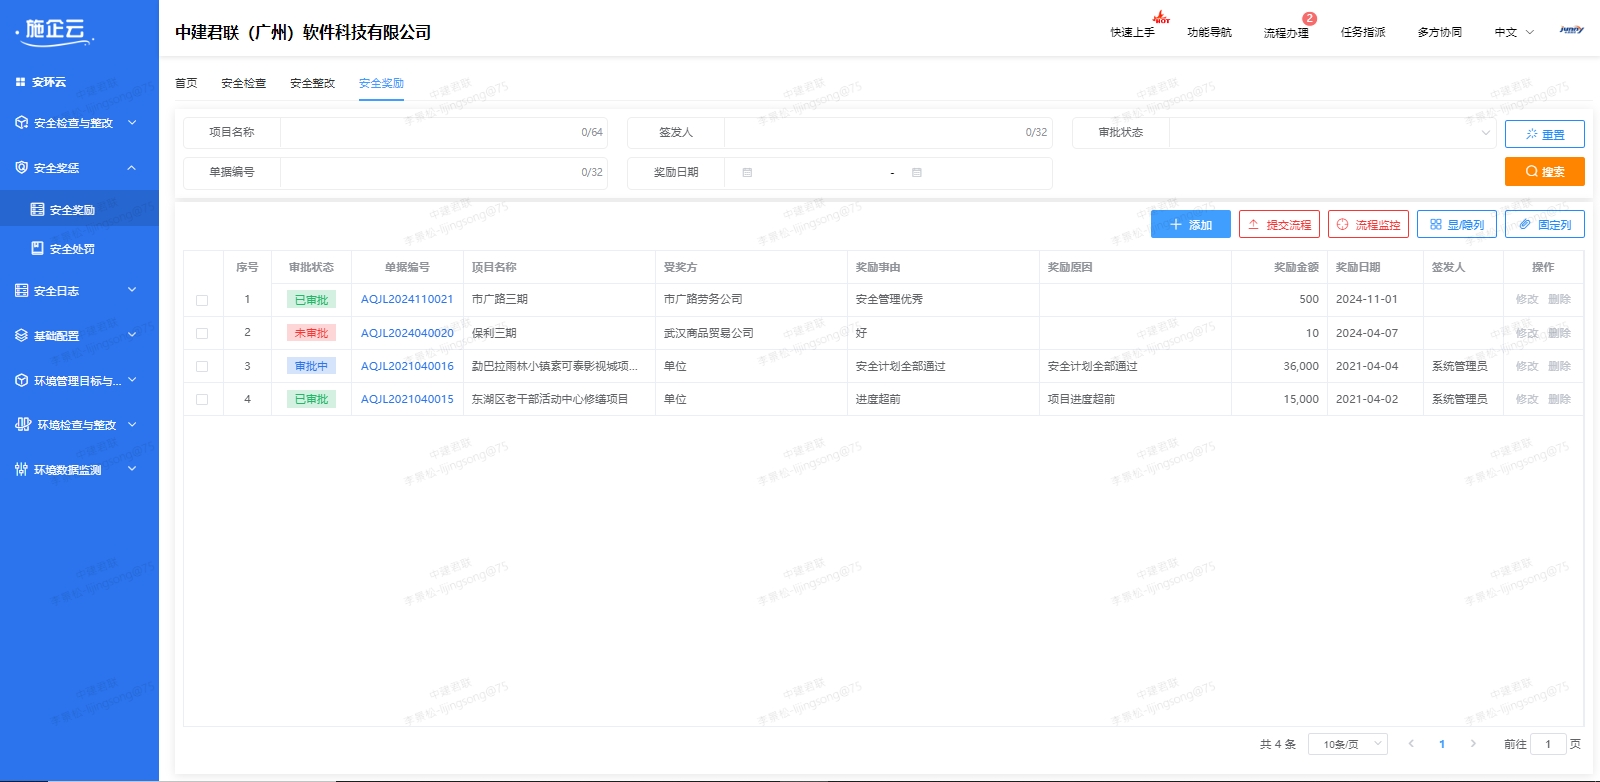Click the 基础配置 layers icon

[22, 335]
